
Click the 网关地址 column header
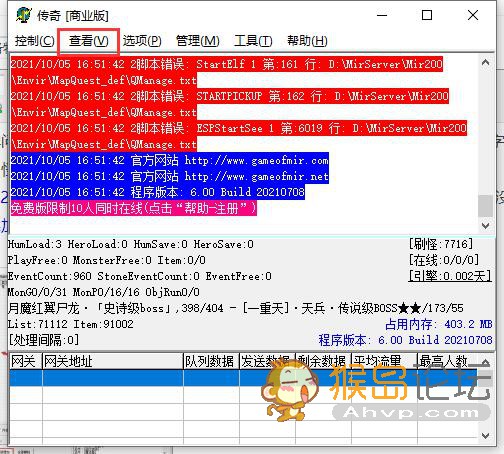113,361
